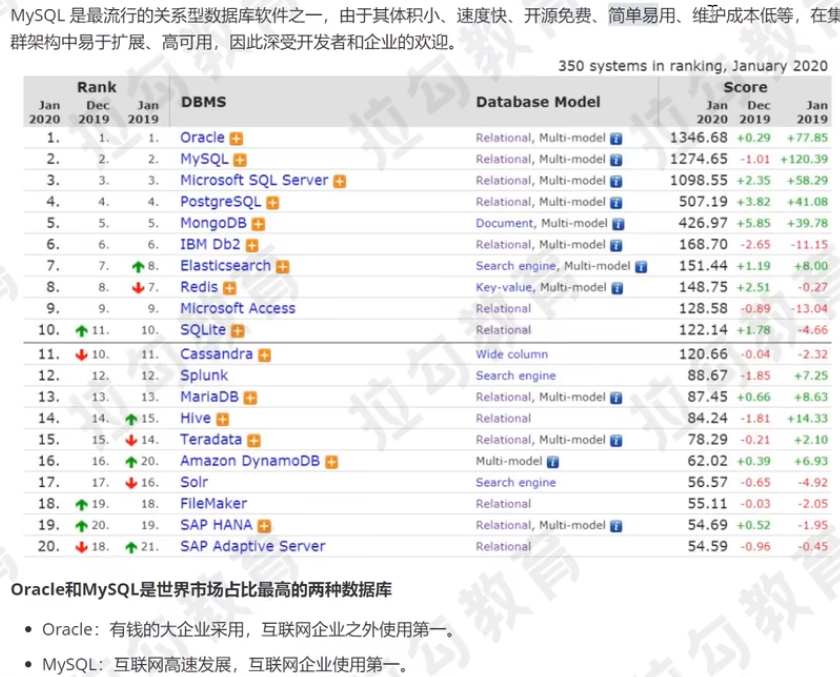
Task: Click the plus icon next to MariaDB
Action: (x=250, y=398)
